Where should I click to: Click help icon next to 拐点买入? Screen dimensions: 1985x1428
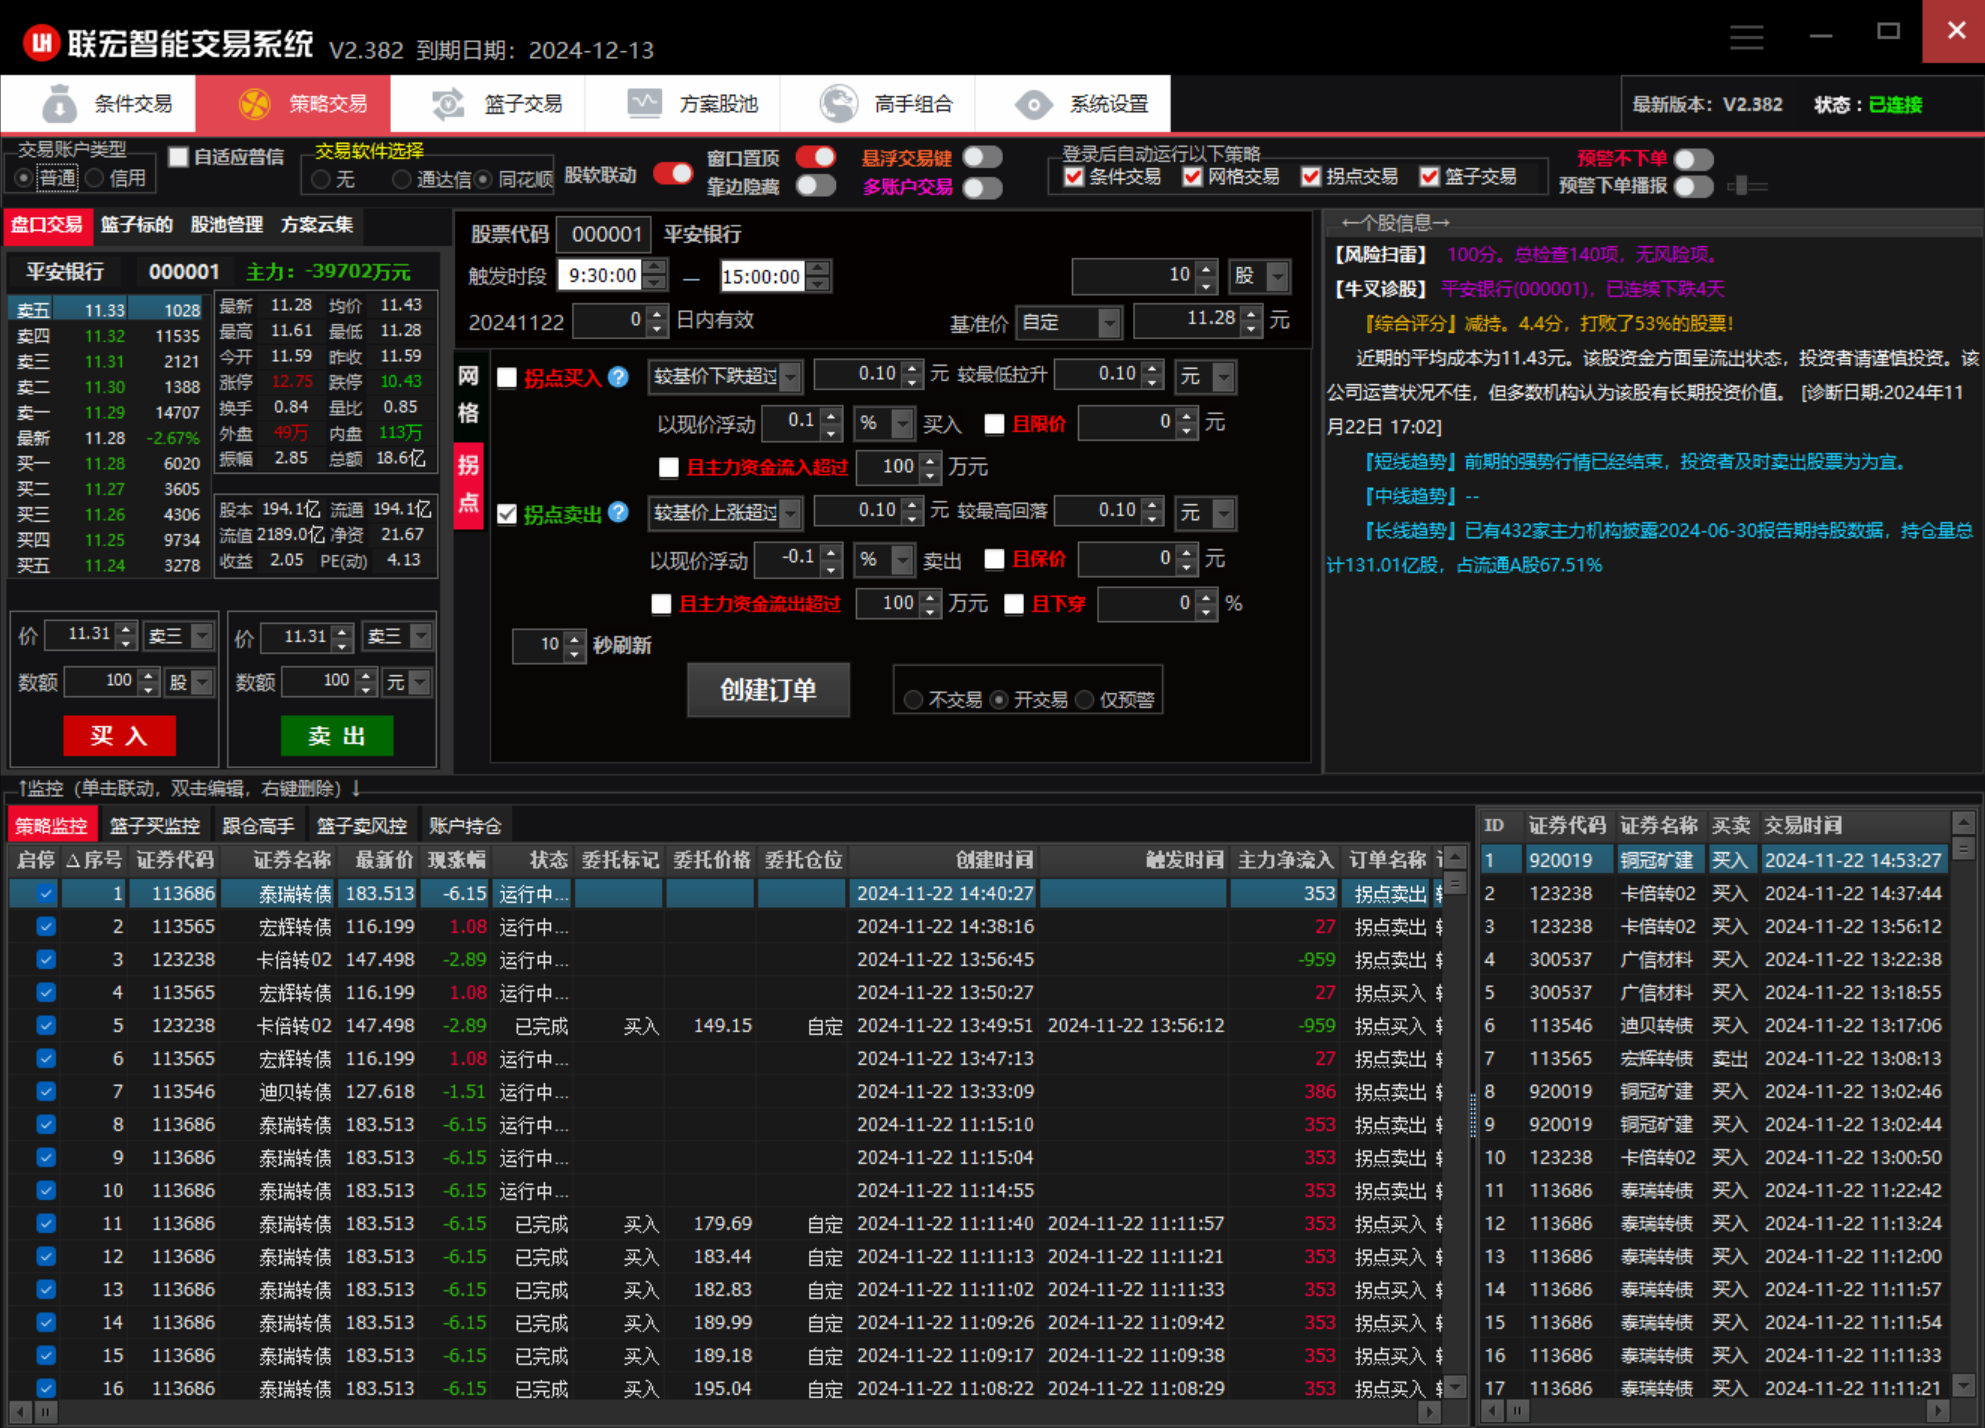coord(618,376)
